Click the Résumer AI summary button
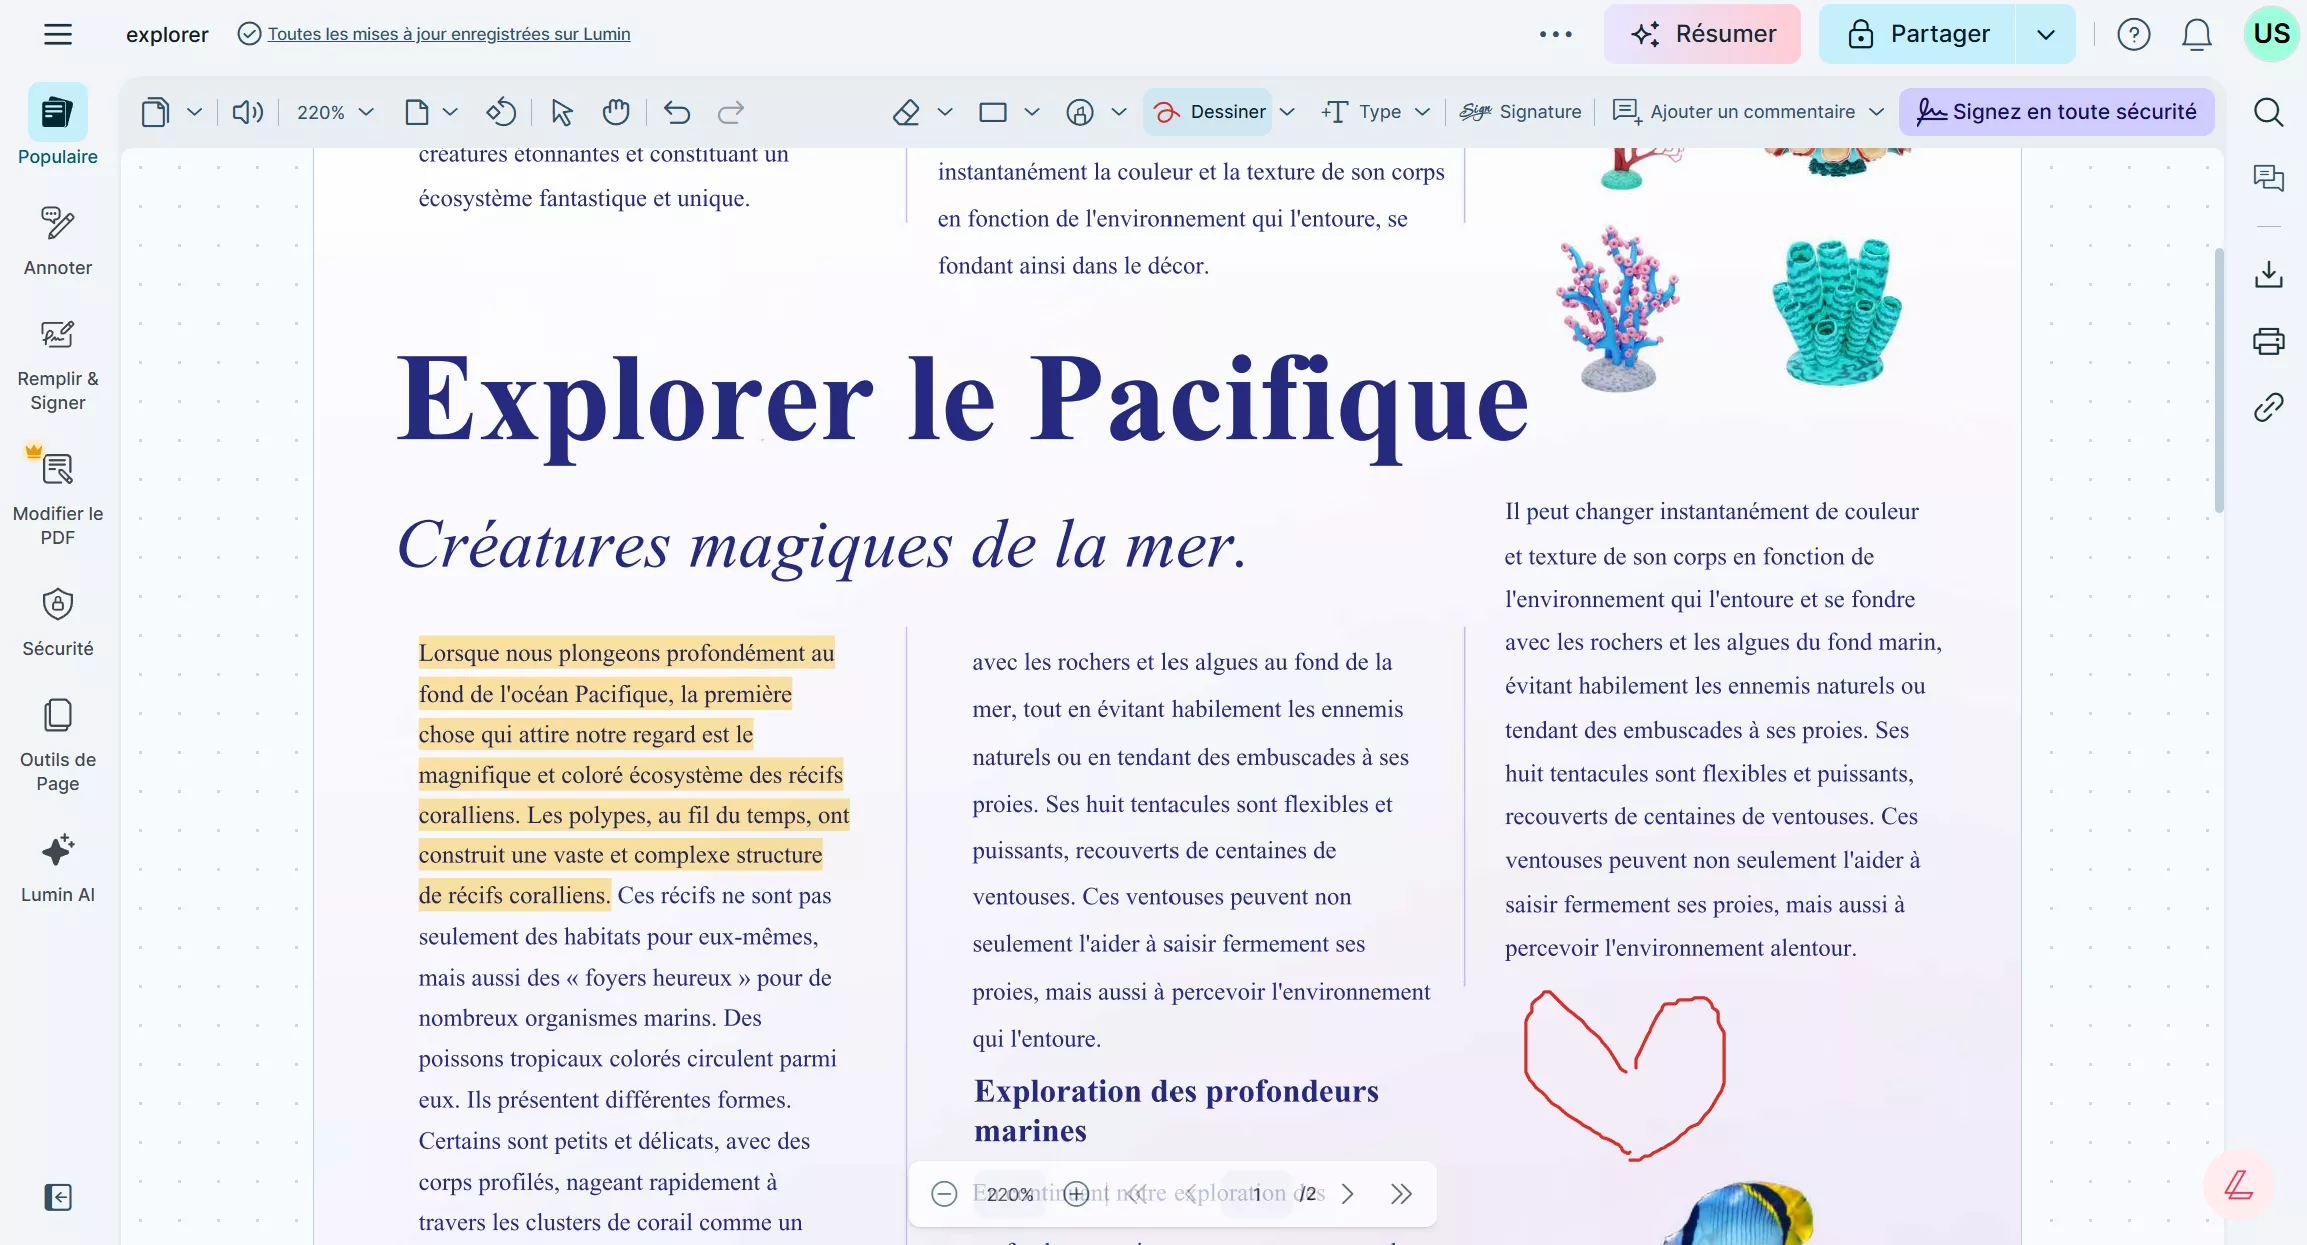Viewport: 2307px width, 1245px height. click(x=1702, y=34)
